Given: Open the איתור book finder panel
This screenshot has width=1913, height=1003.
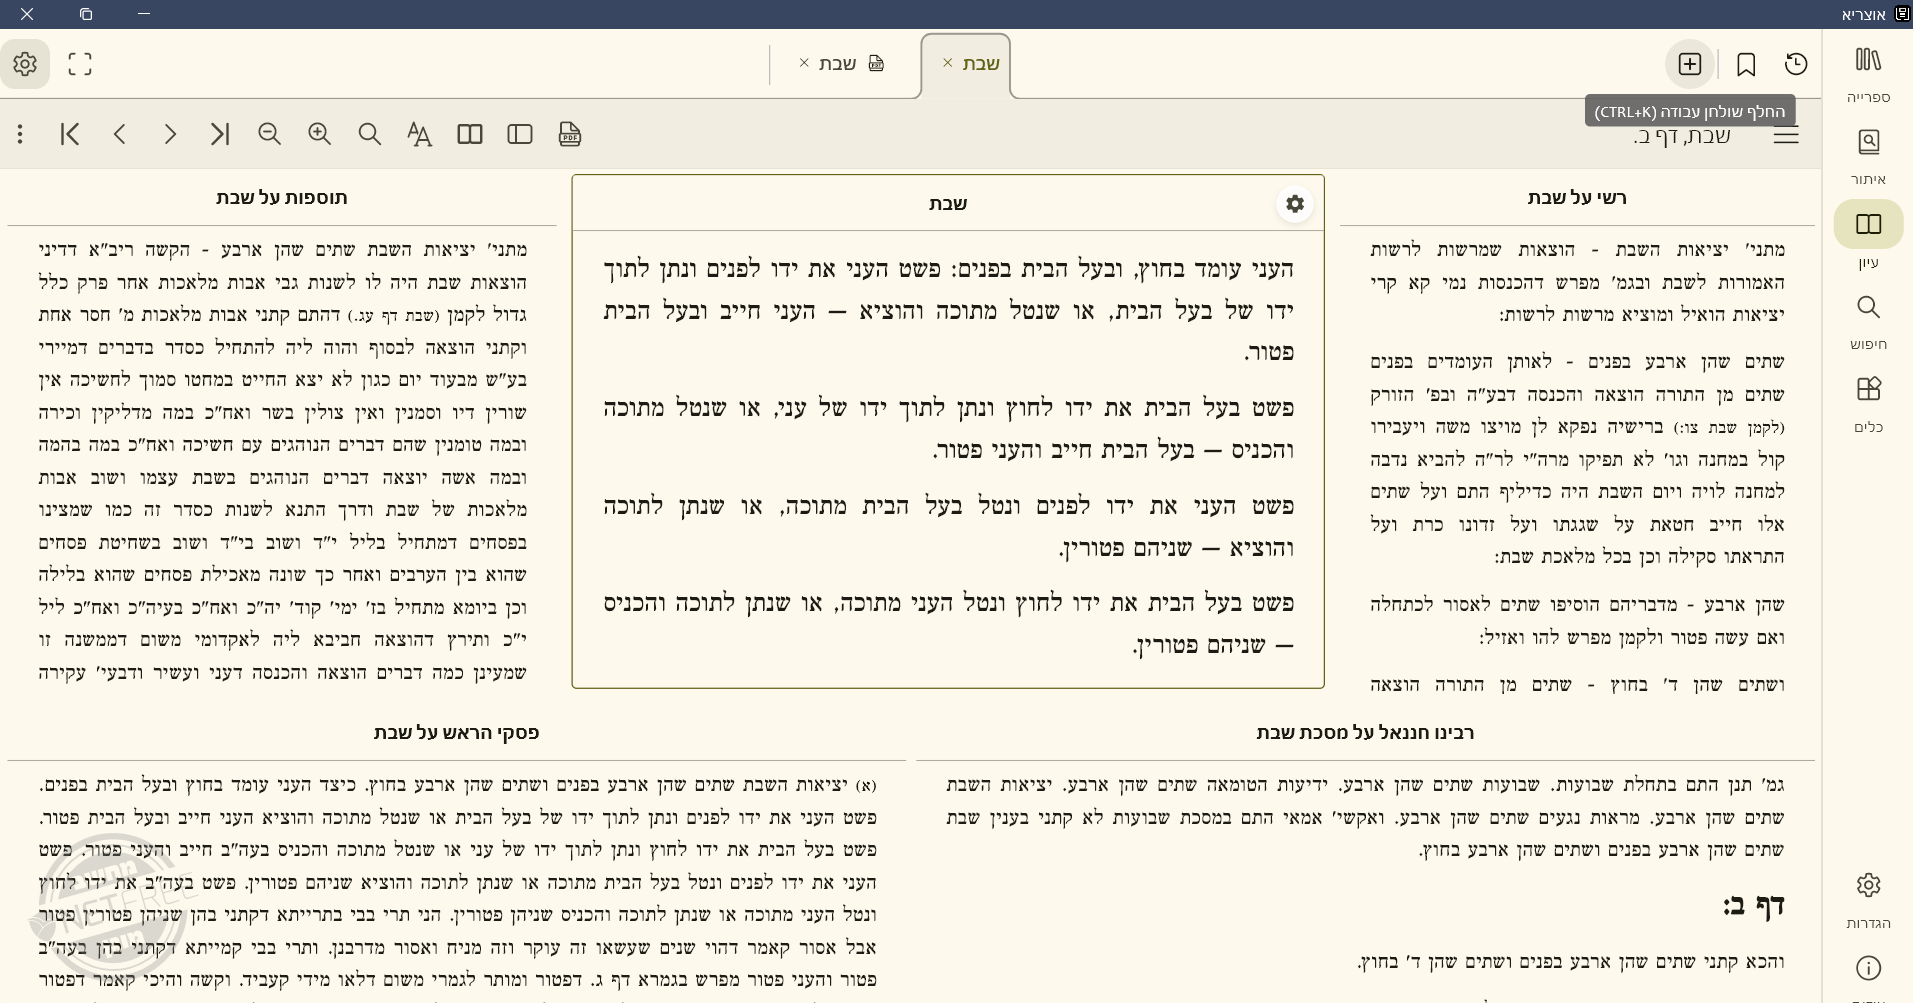Looking at the screenshot, I should 1867,155.
